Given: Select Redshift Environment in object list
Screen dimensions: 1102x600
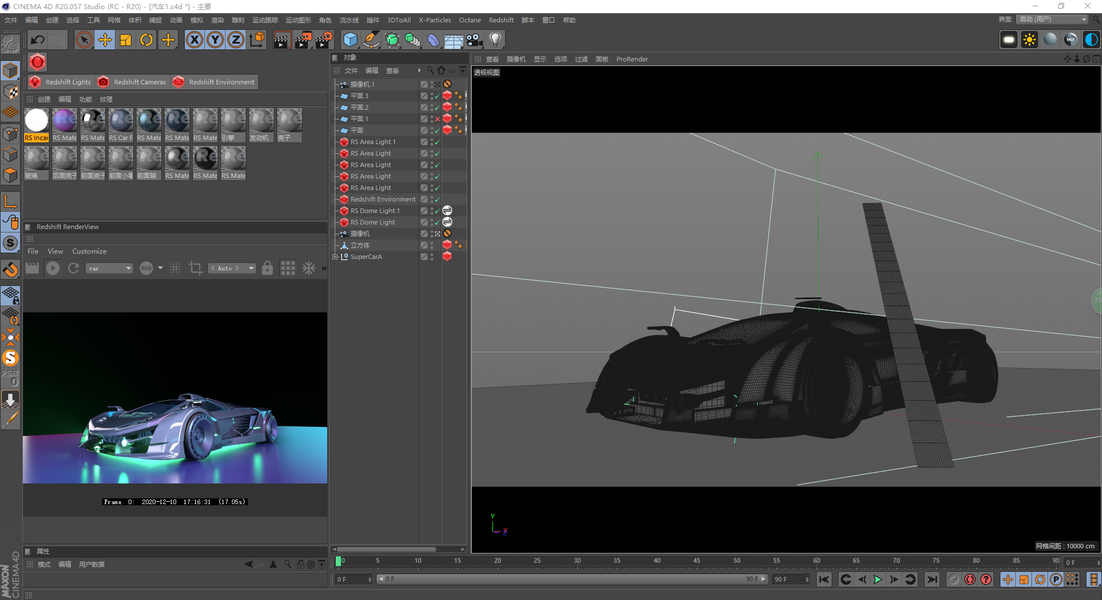Looking at the screenshot, I should [382, 199].
